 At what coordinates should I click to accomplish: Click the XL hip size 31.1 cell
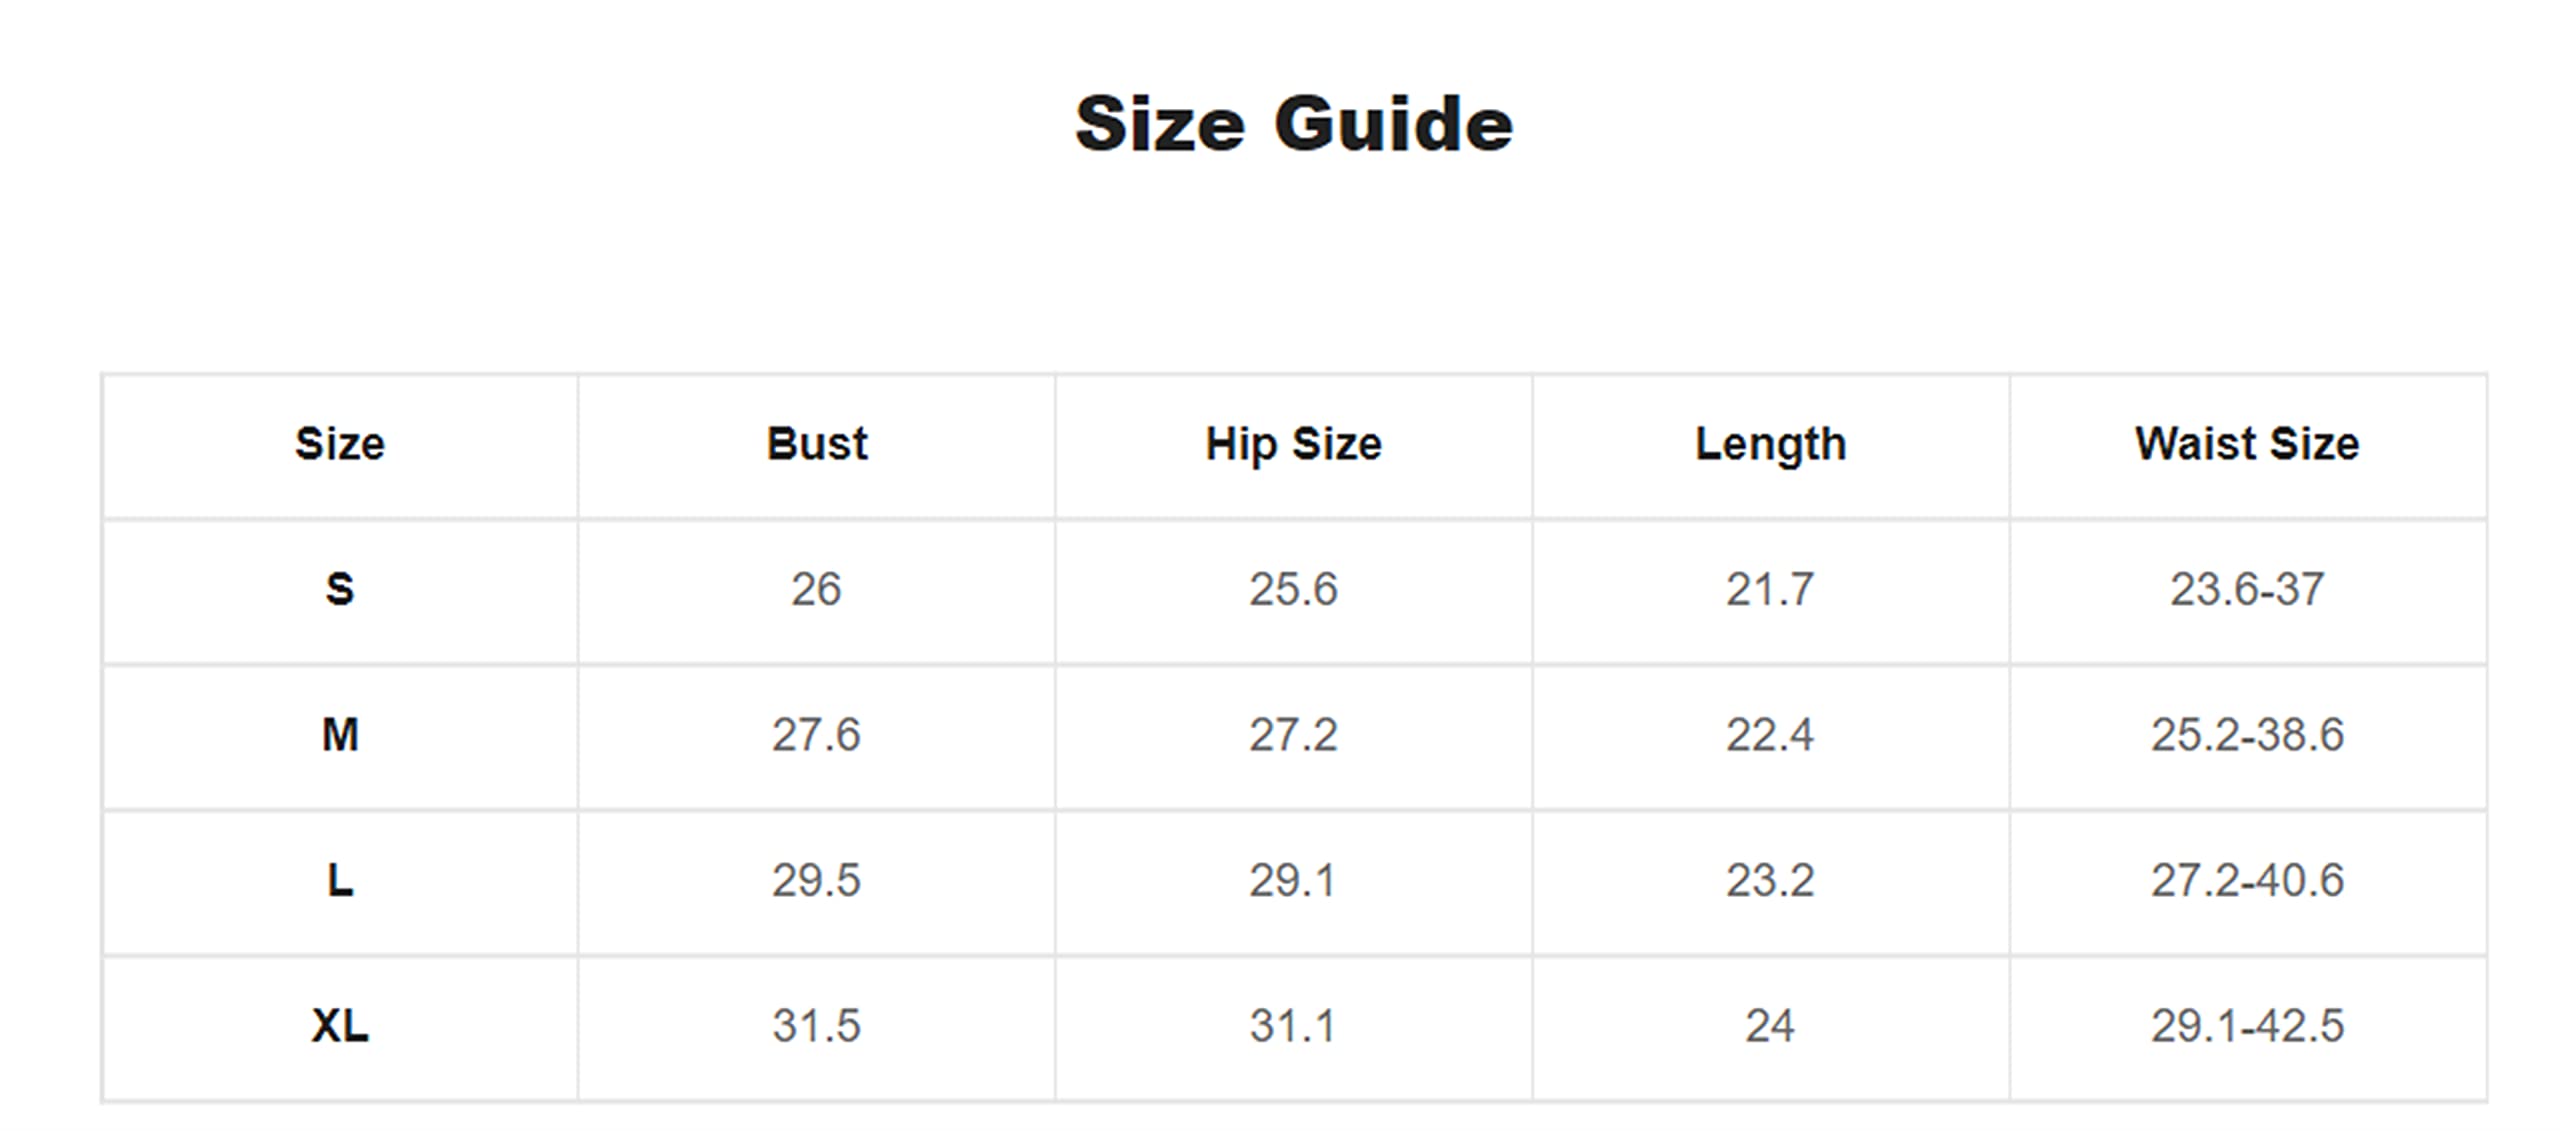[x=1293, y=1026]
